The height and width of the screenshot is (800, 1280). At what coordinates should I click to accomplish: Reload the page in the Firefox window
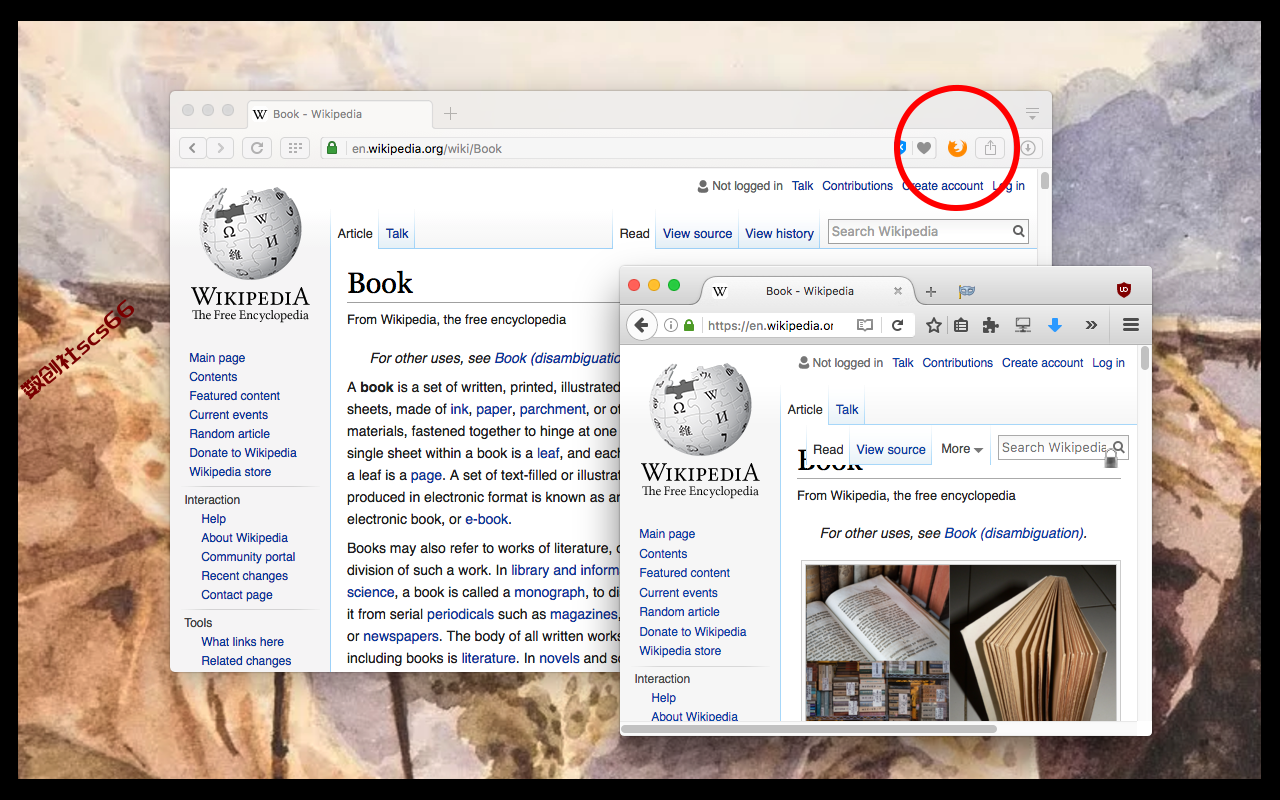coord(897,325)
